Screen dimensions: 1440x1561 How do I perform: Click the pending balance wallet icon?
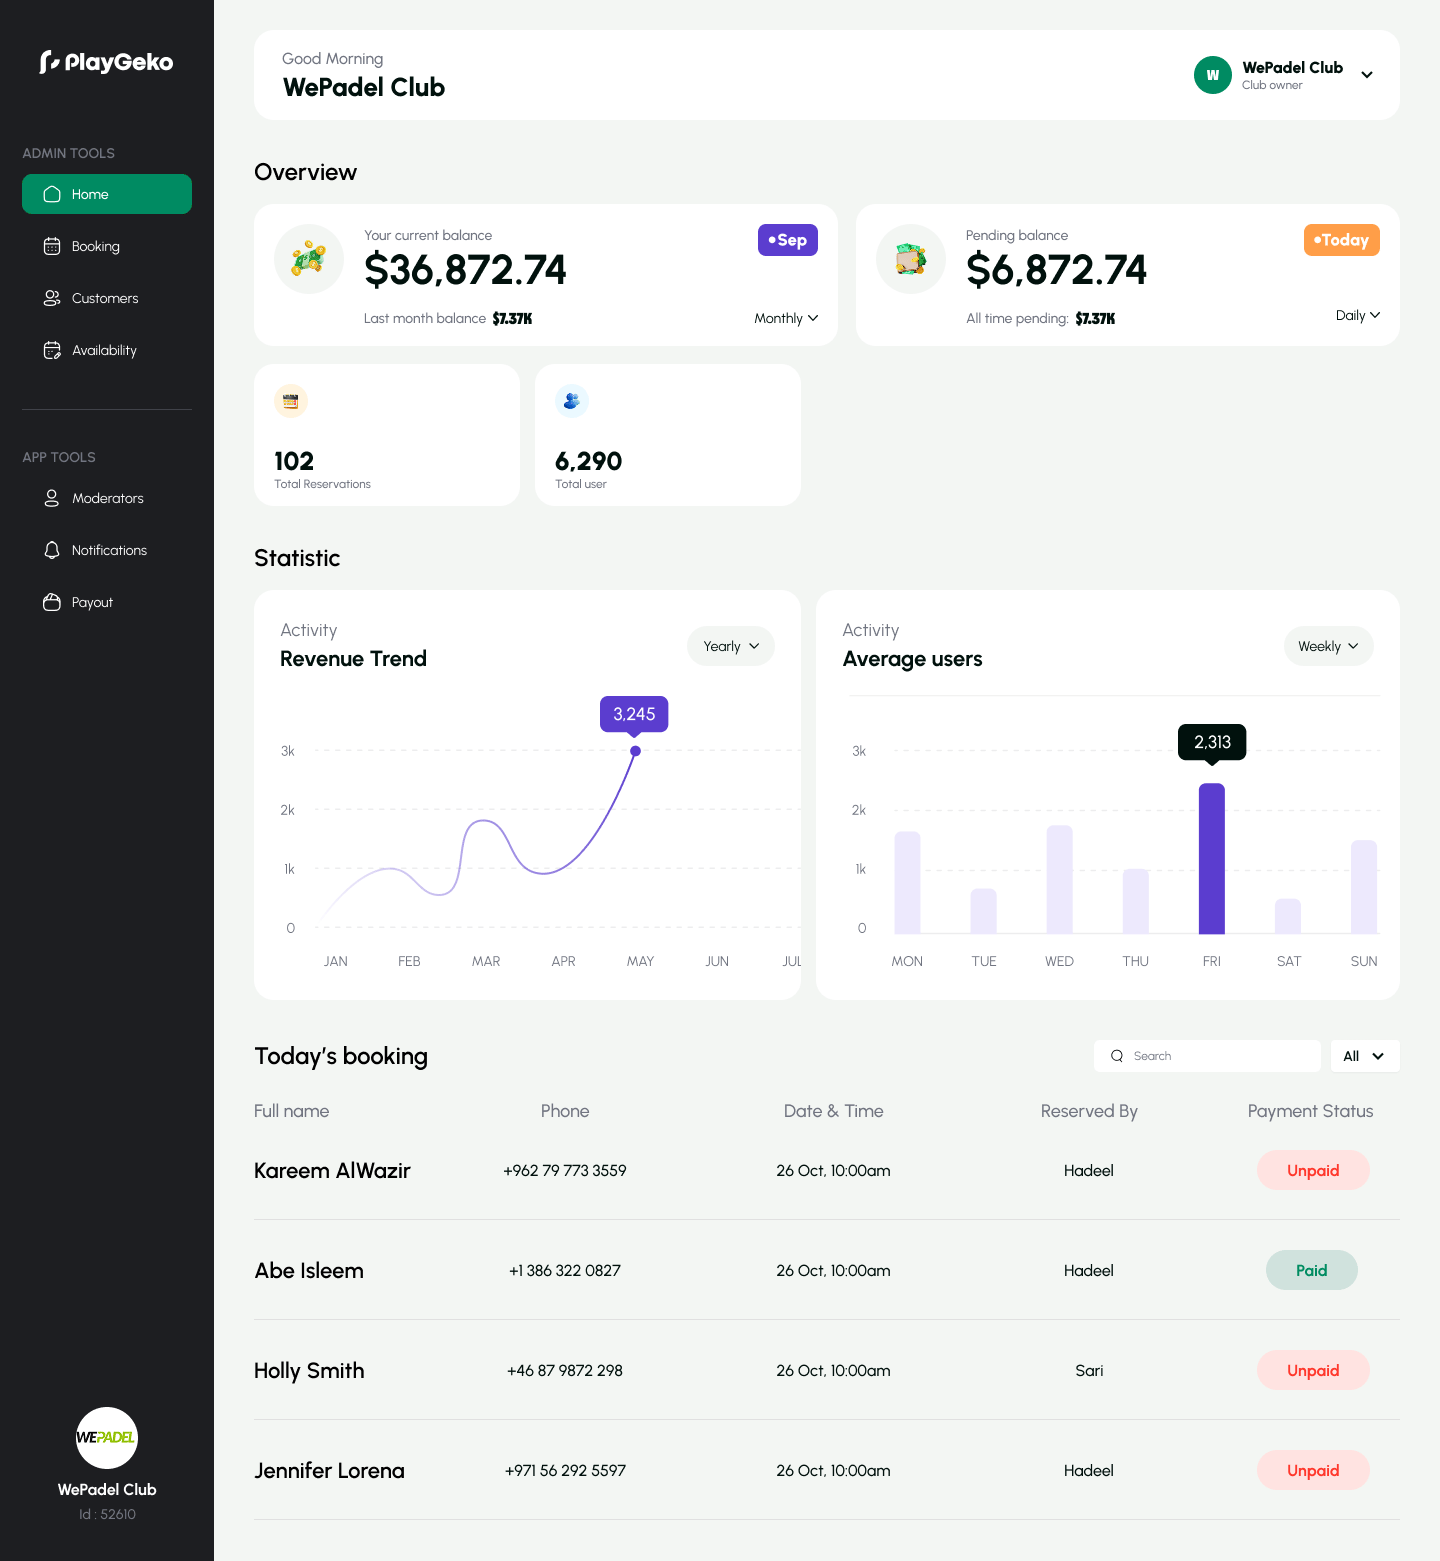point(911,259)
